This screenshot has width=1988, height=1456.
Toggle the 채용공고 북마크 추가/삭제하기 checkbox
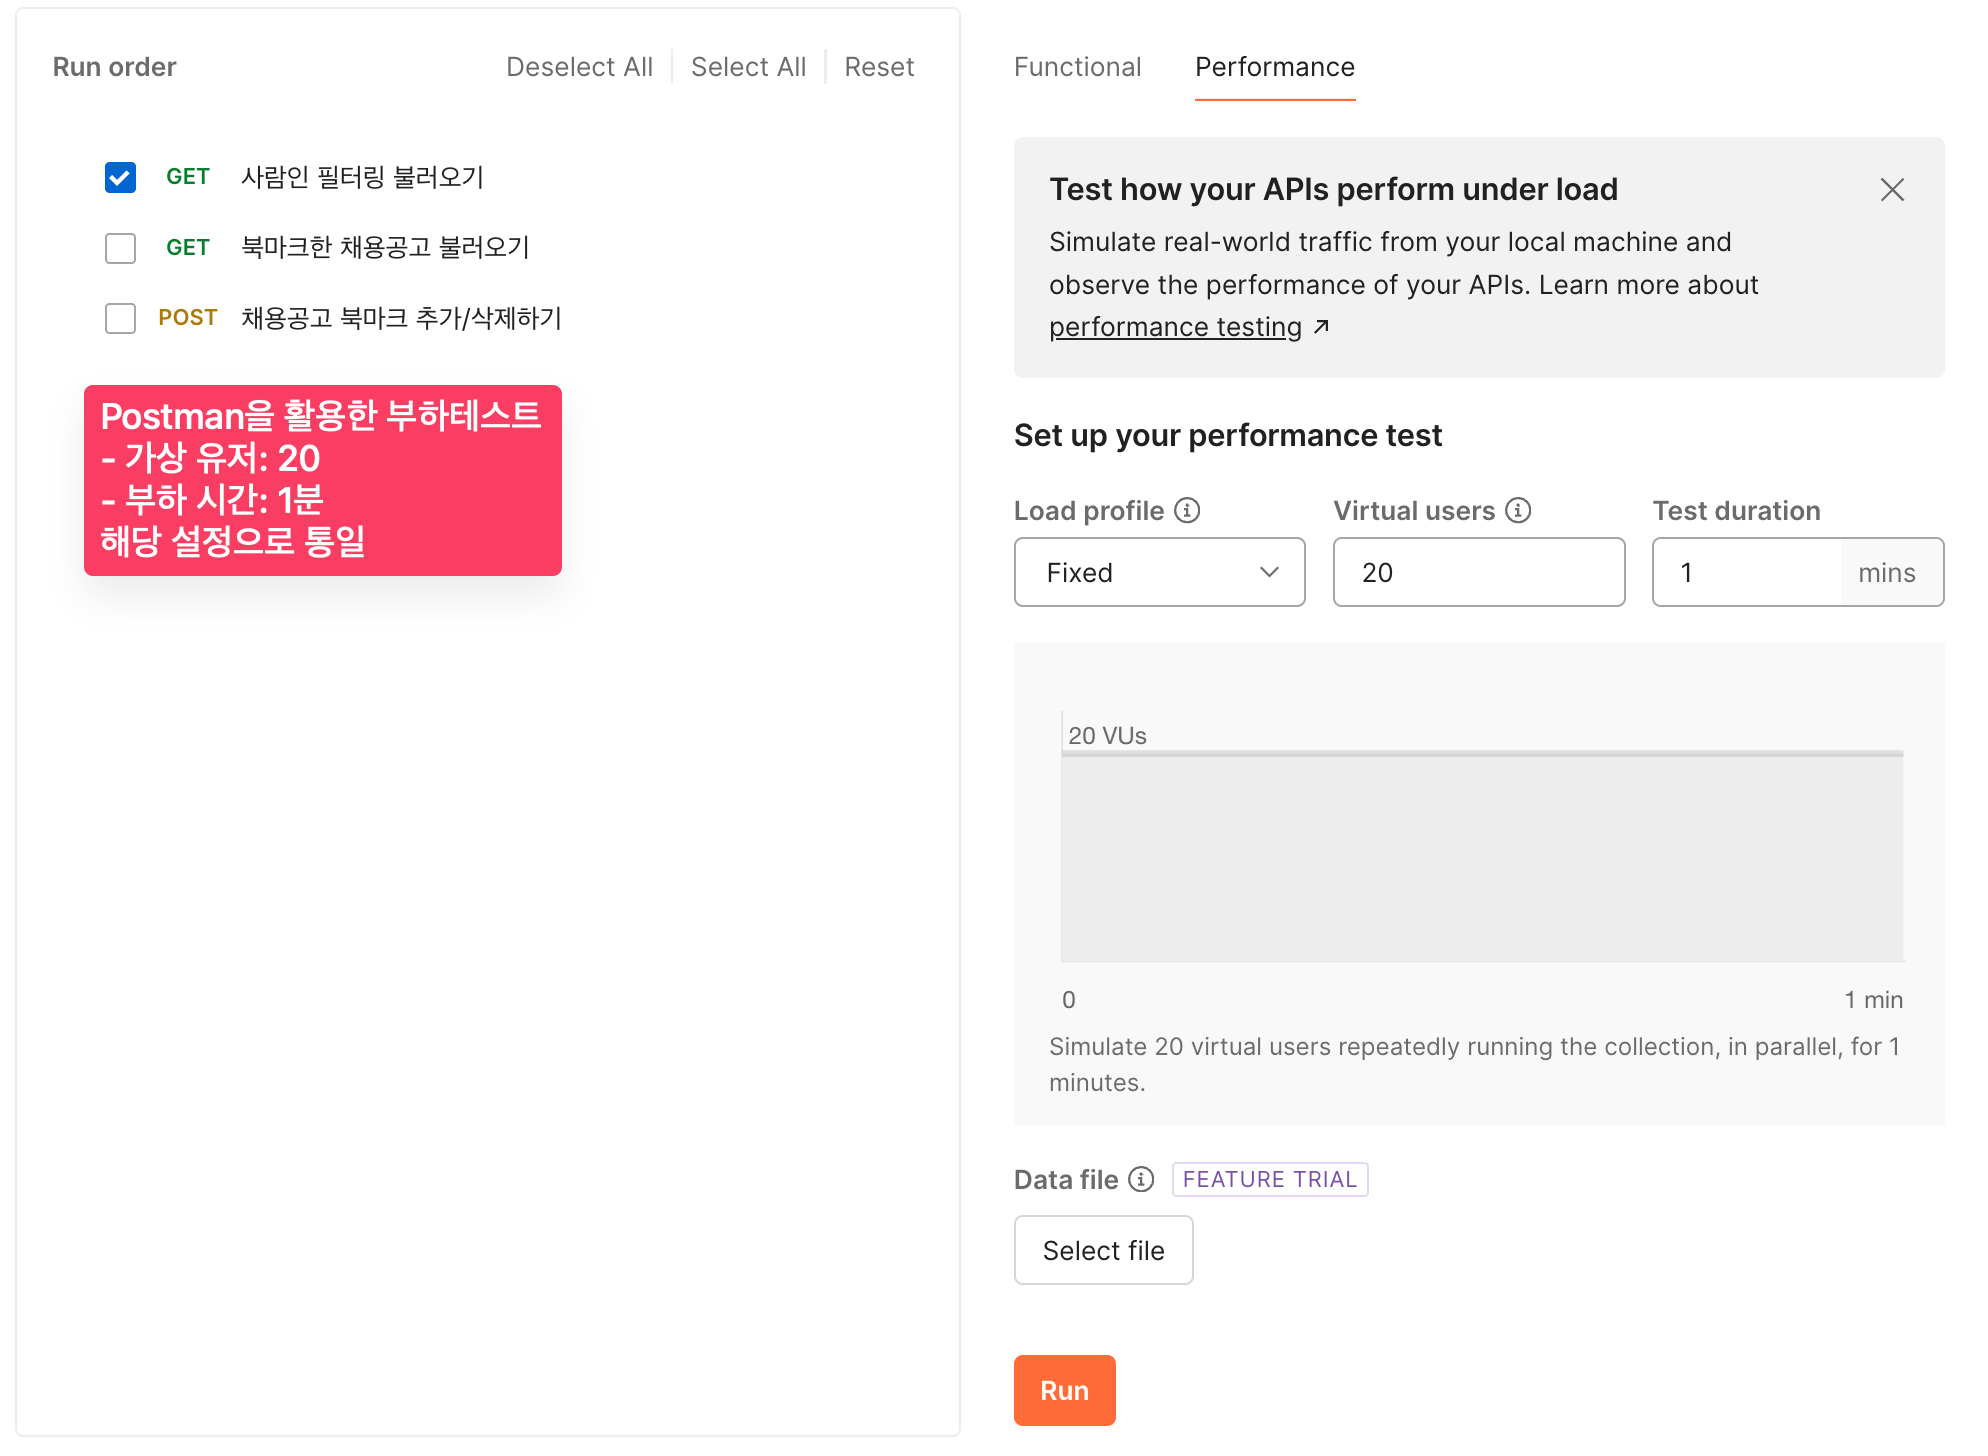[x=122, y=320]
